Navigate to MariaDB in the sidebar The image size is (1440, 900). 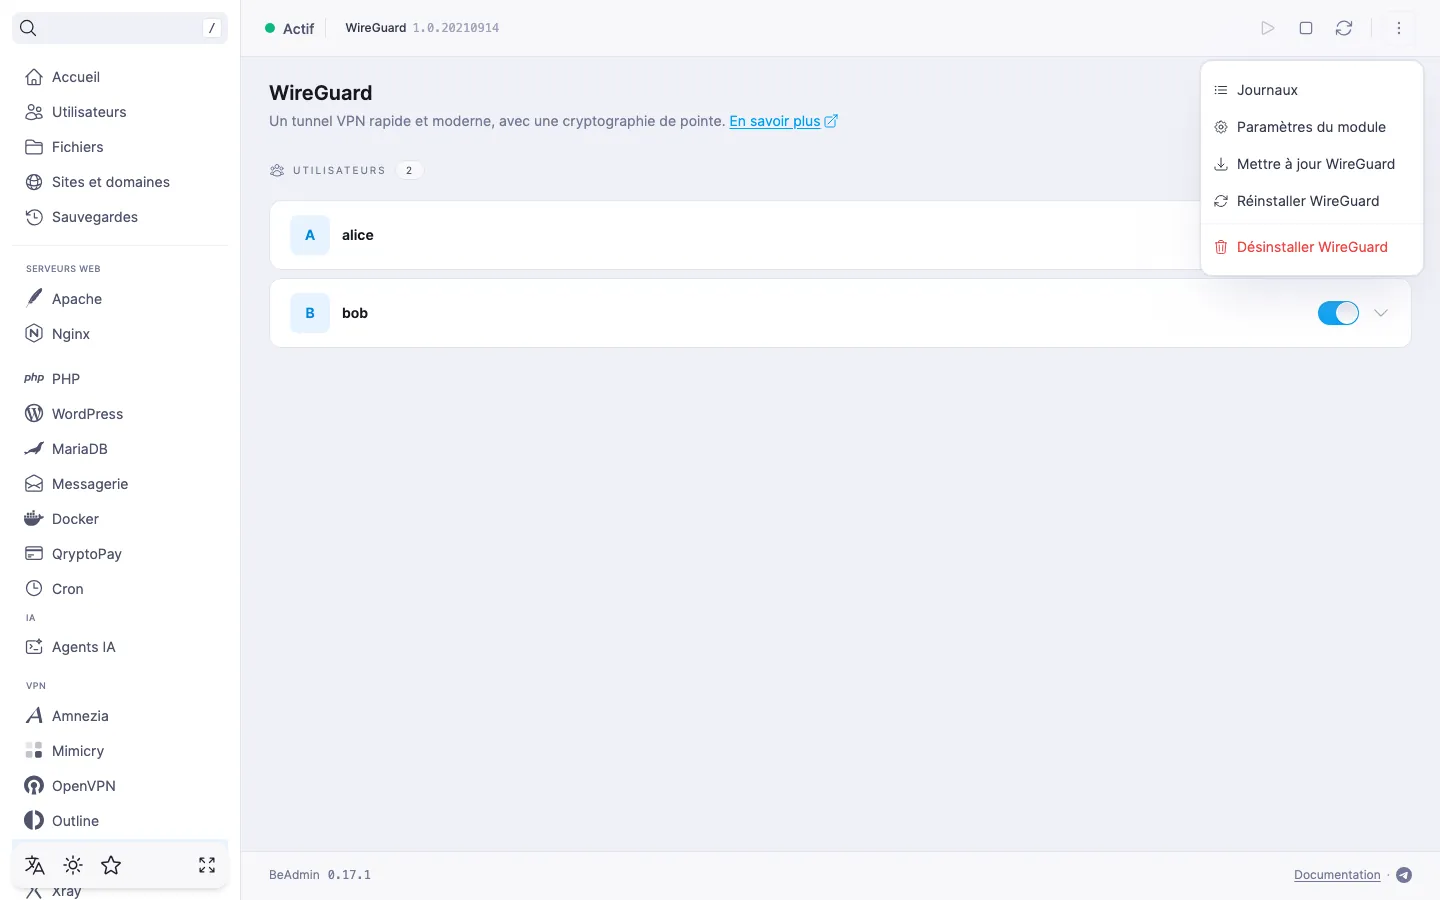(120, 449)
